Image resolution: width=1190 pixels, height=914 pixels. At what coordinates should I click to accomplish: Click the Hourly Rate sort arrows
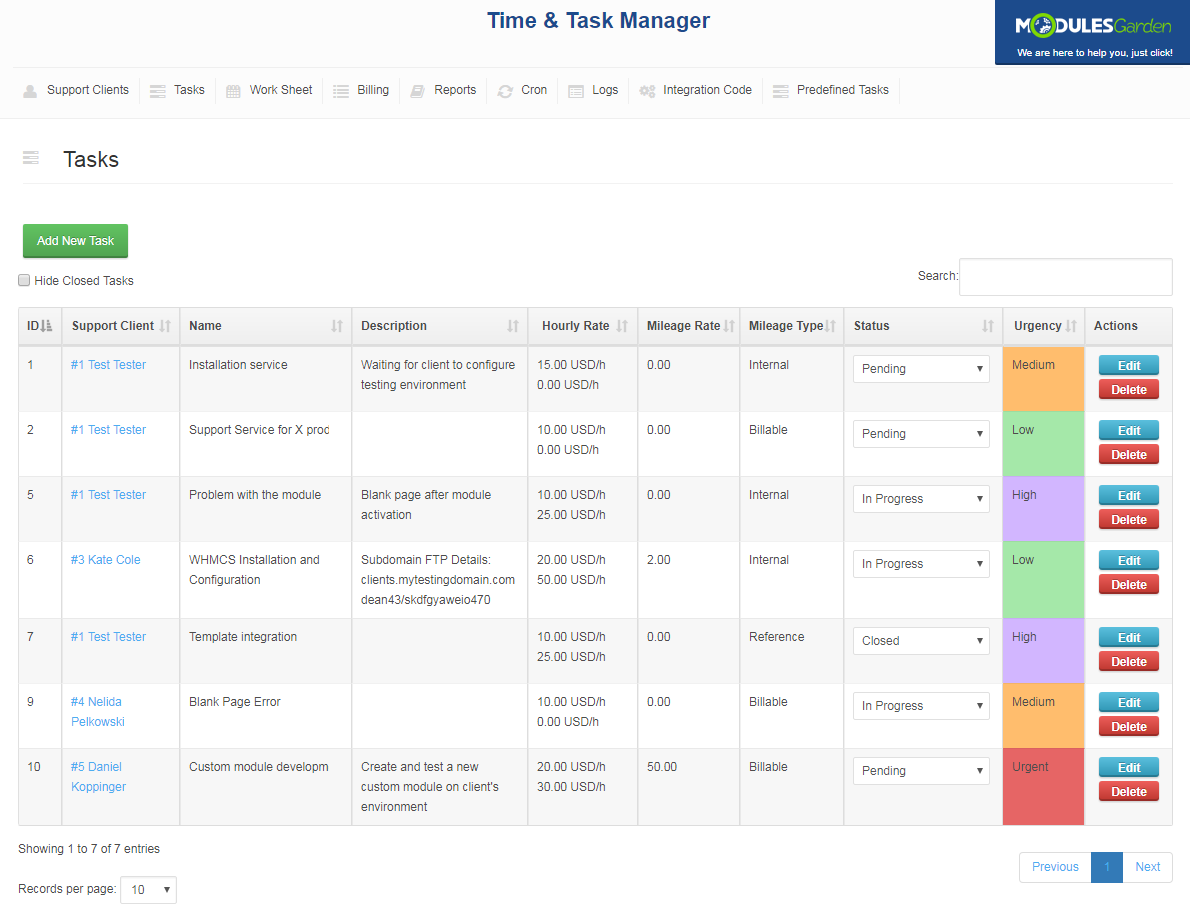622,325
